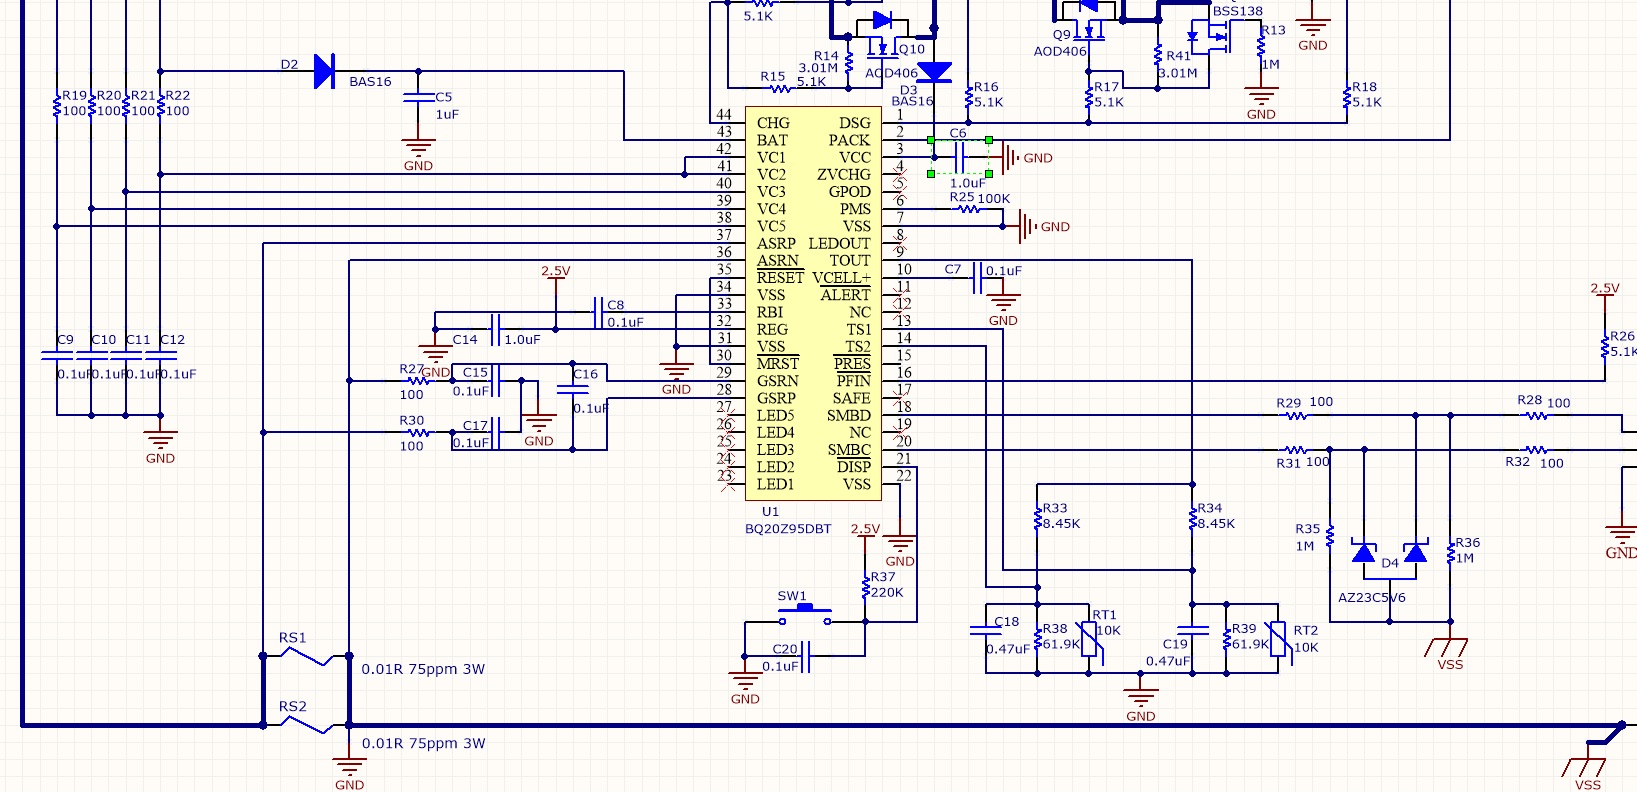Click the U1 designator label
The width and height of the screenshot is (1637, 793).
(770, 511)
